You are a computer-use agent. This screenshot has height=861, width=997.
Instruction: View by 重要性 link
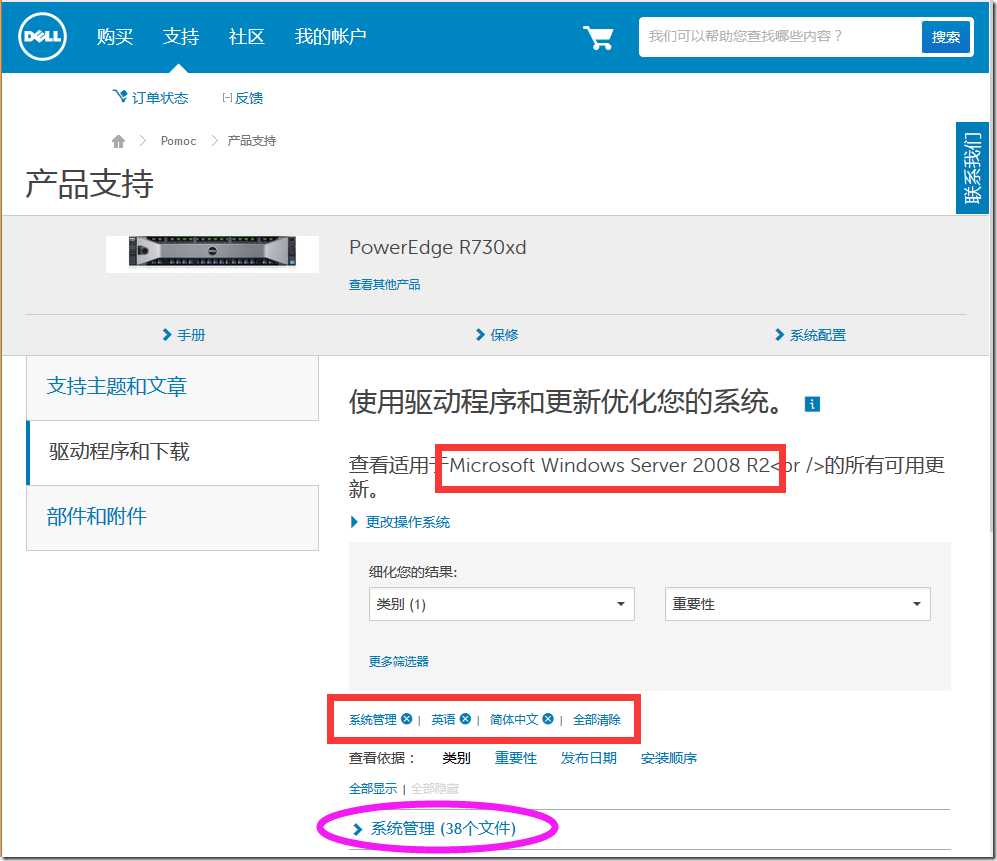516,758
